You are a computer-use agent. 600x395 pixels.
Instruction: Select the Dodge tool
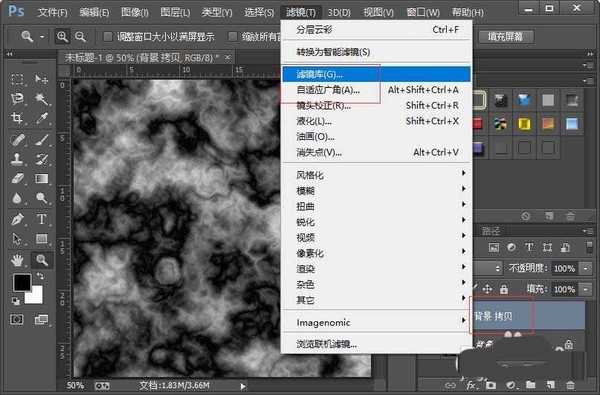pyautogui.click(x=41, y=198)
